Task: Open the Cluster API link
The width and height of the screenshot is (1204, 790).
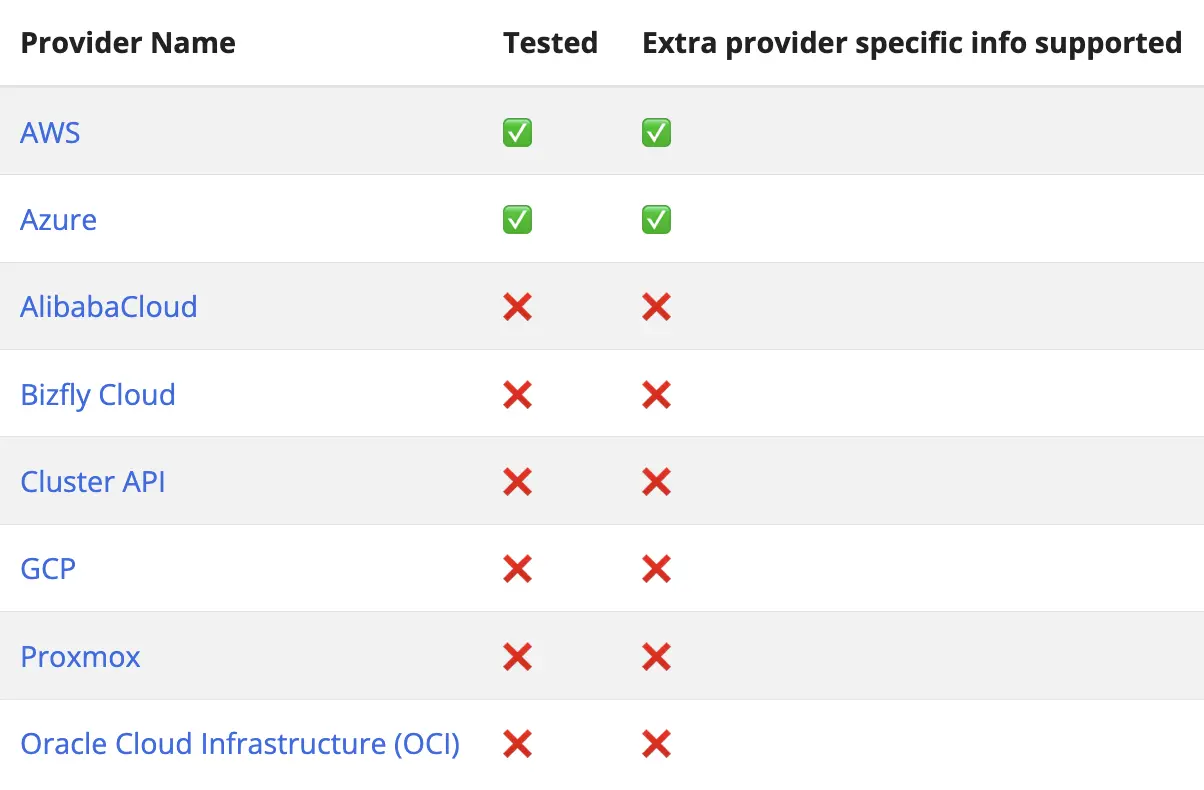Action: pyautogui.click(x=93, y=481)
